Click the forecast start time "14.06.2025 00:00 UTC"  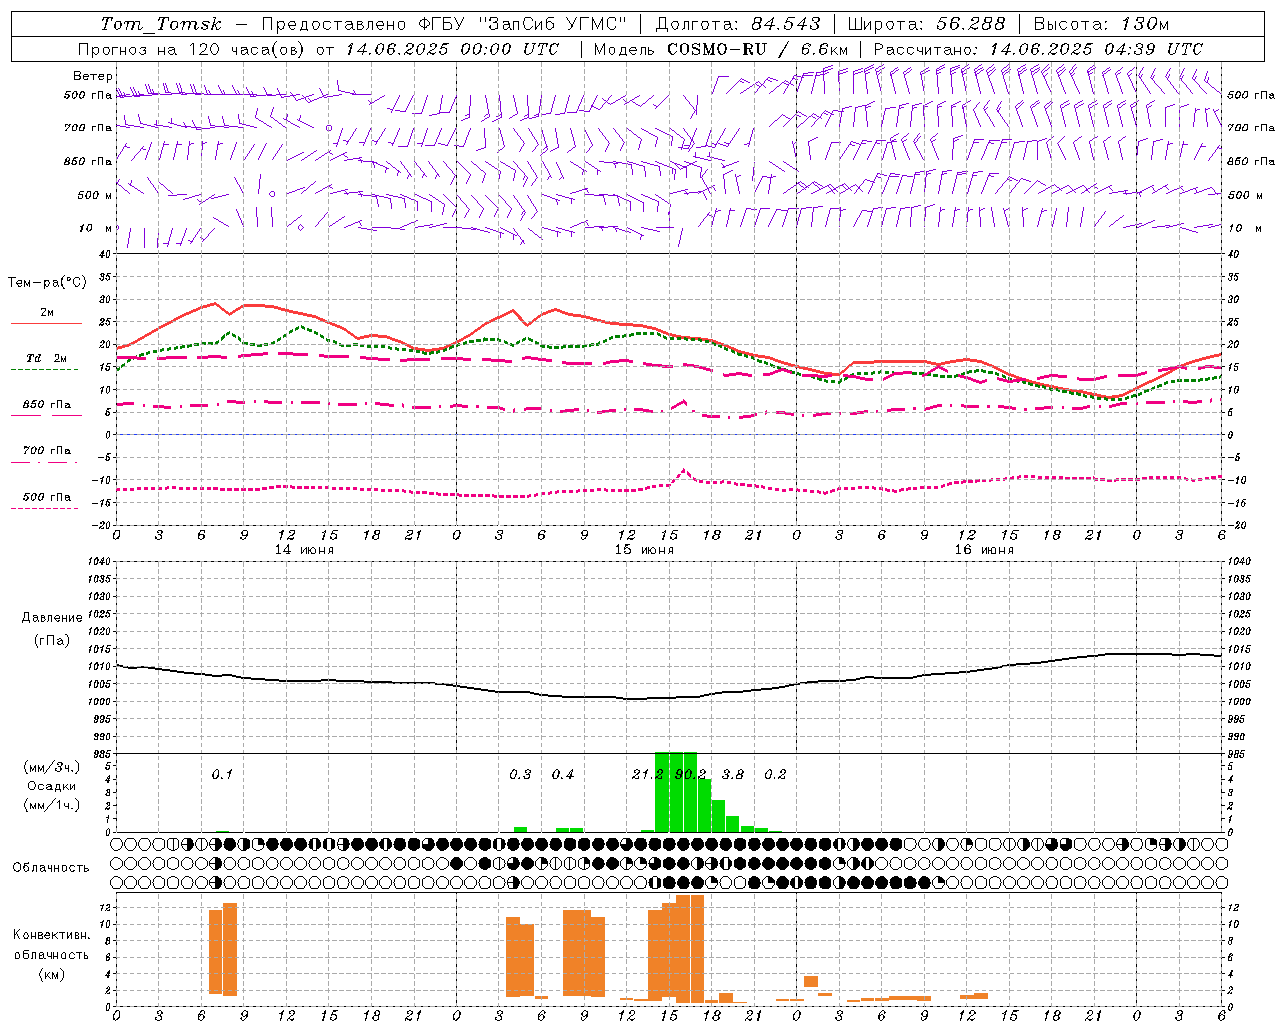pyautogui.click(x=452, y=49)
